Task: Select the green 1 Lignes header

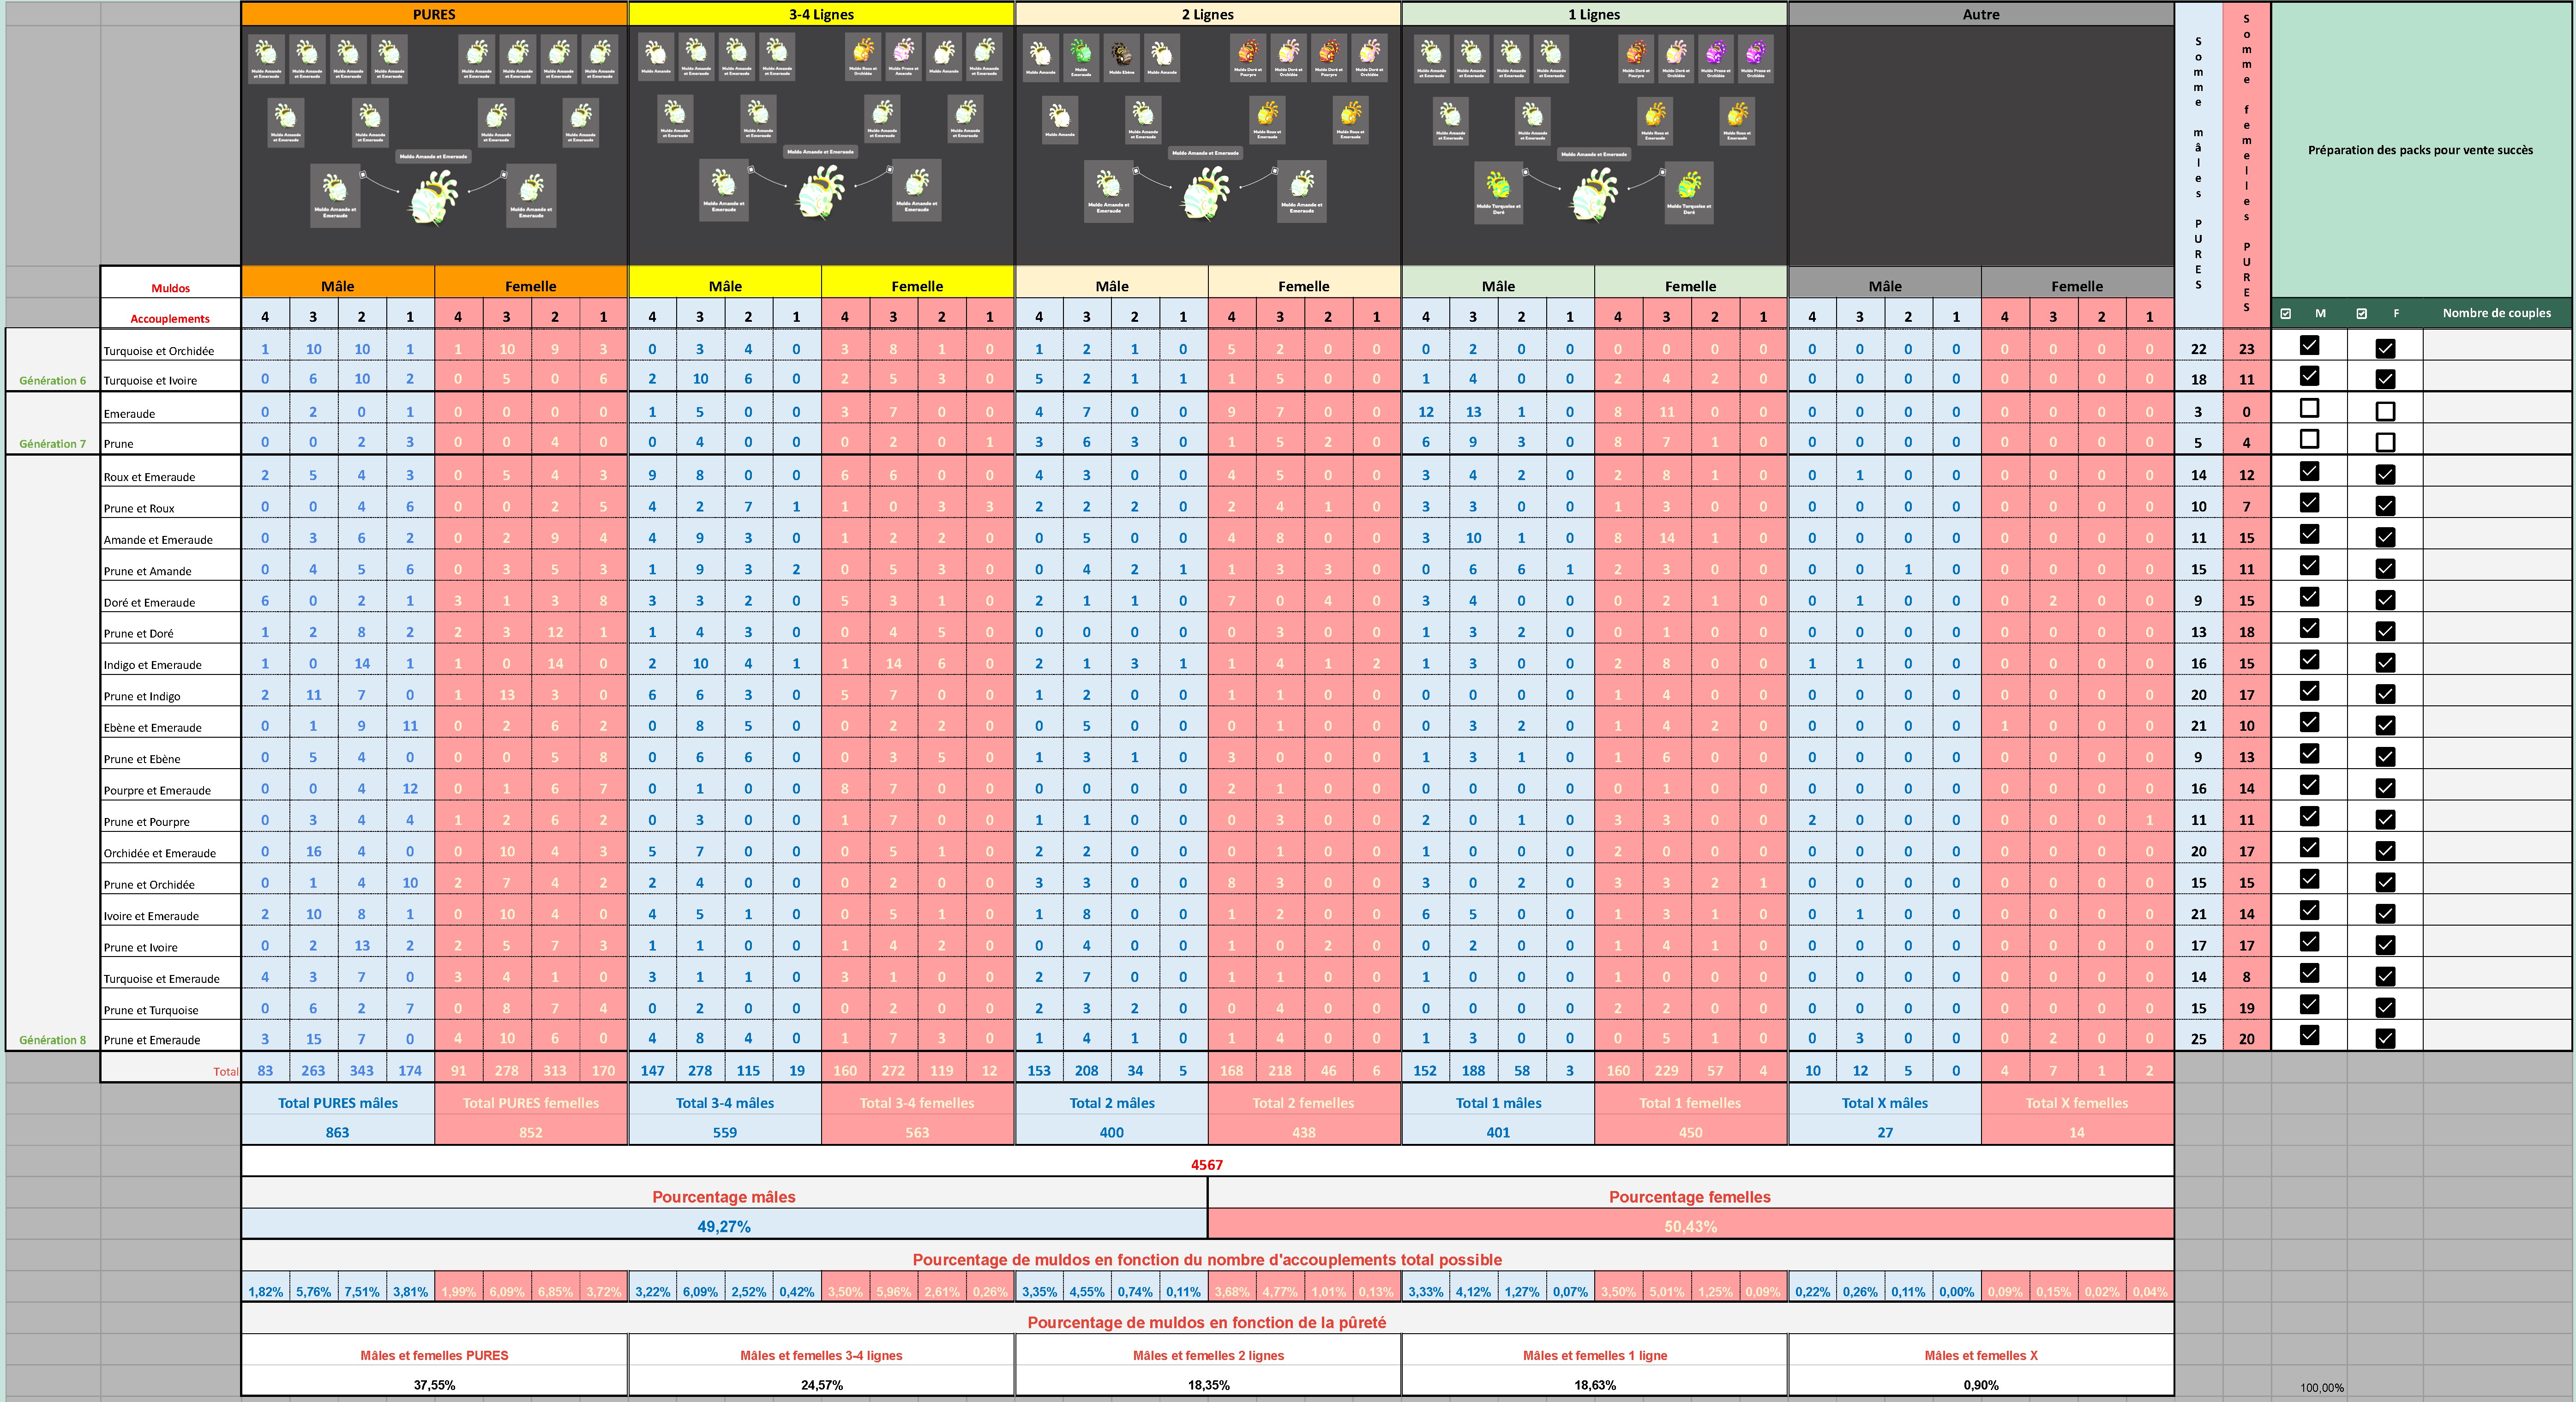Action: click(1594, 14)
